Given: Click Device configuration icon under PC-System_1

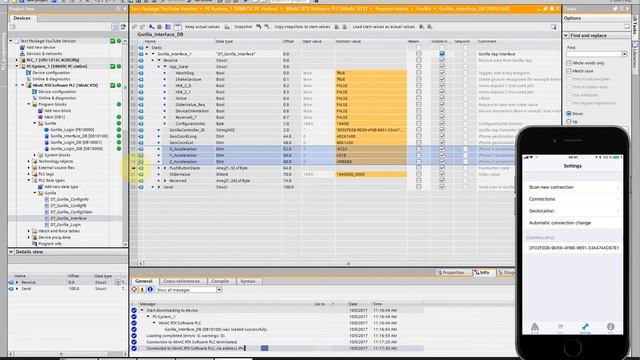Looking at the screenshot, I should [x=29, y=73].
